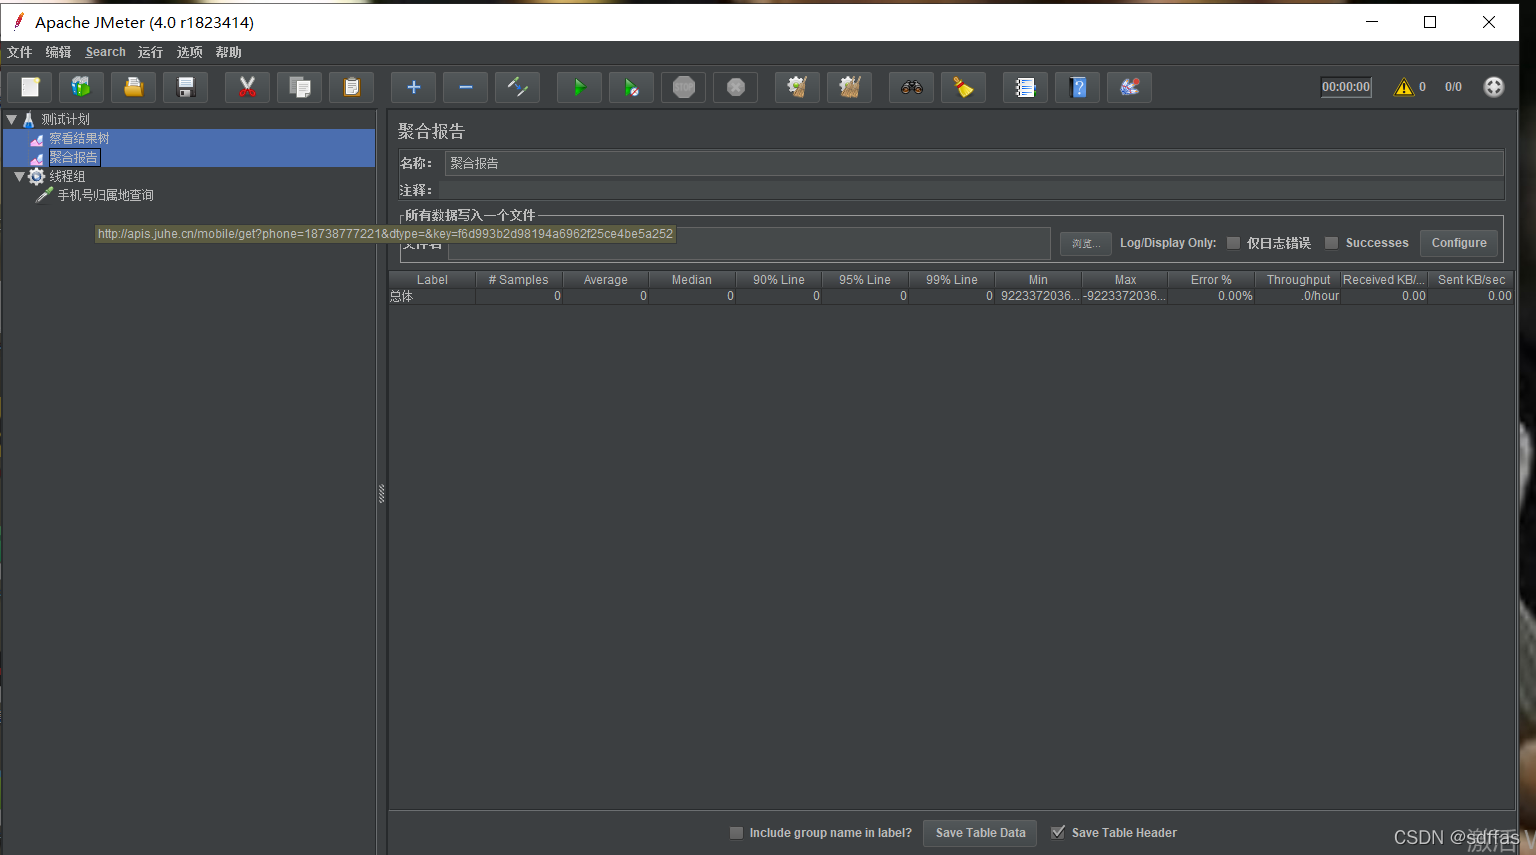Click the 名称 name input field
Screen dimensions: 1536x855
pos(974,163)
